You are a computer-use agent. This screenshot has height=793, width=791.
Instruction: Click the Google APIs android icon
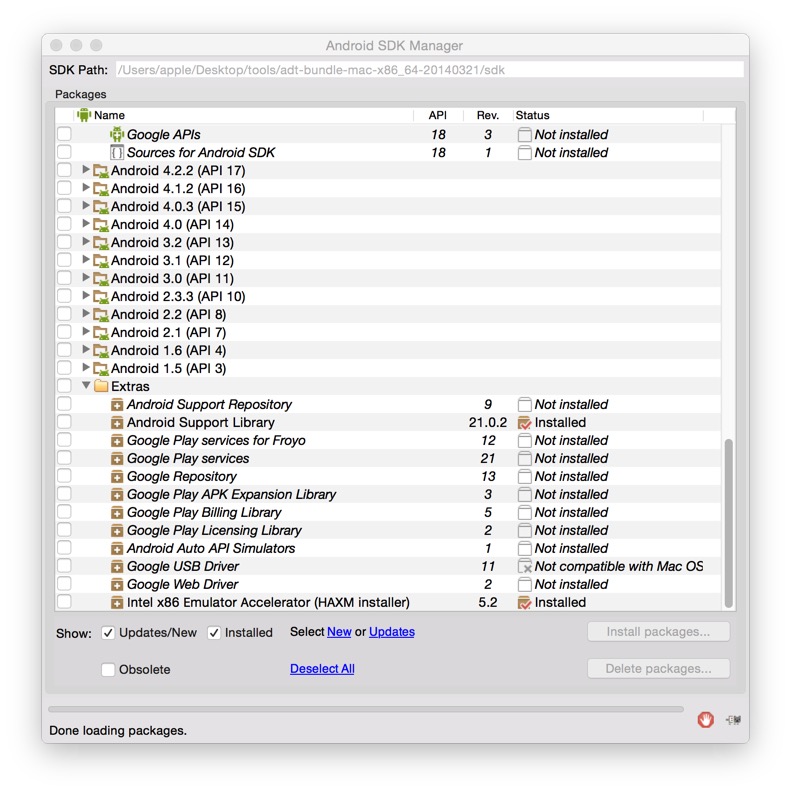pyautogui.click(x=117, y=135)
